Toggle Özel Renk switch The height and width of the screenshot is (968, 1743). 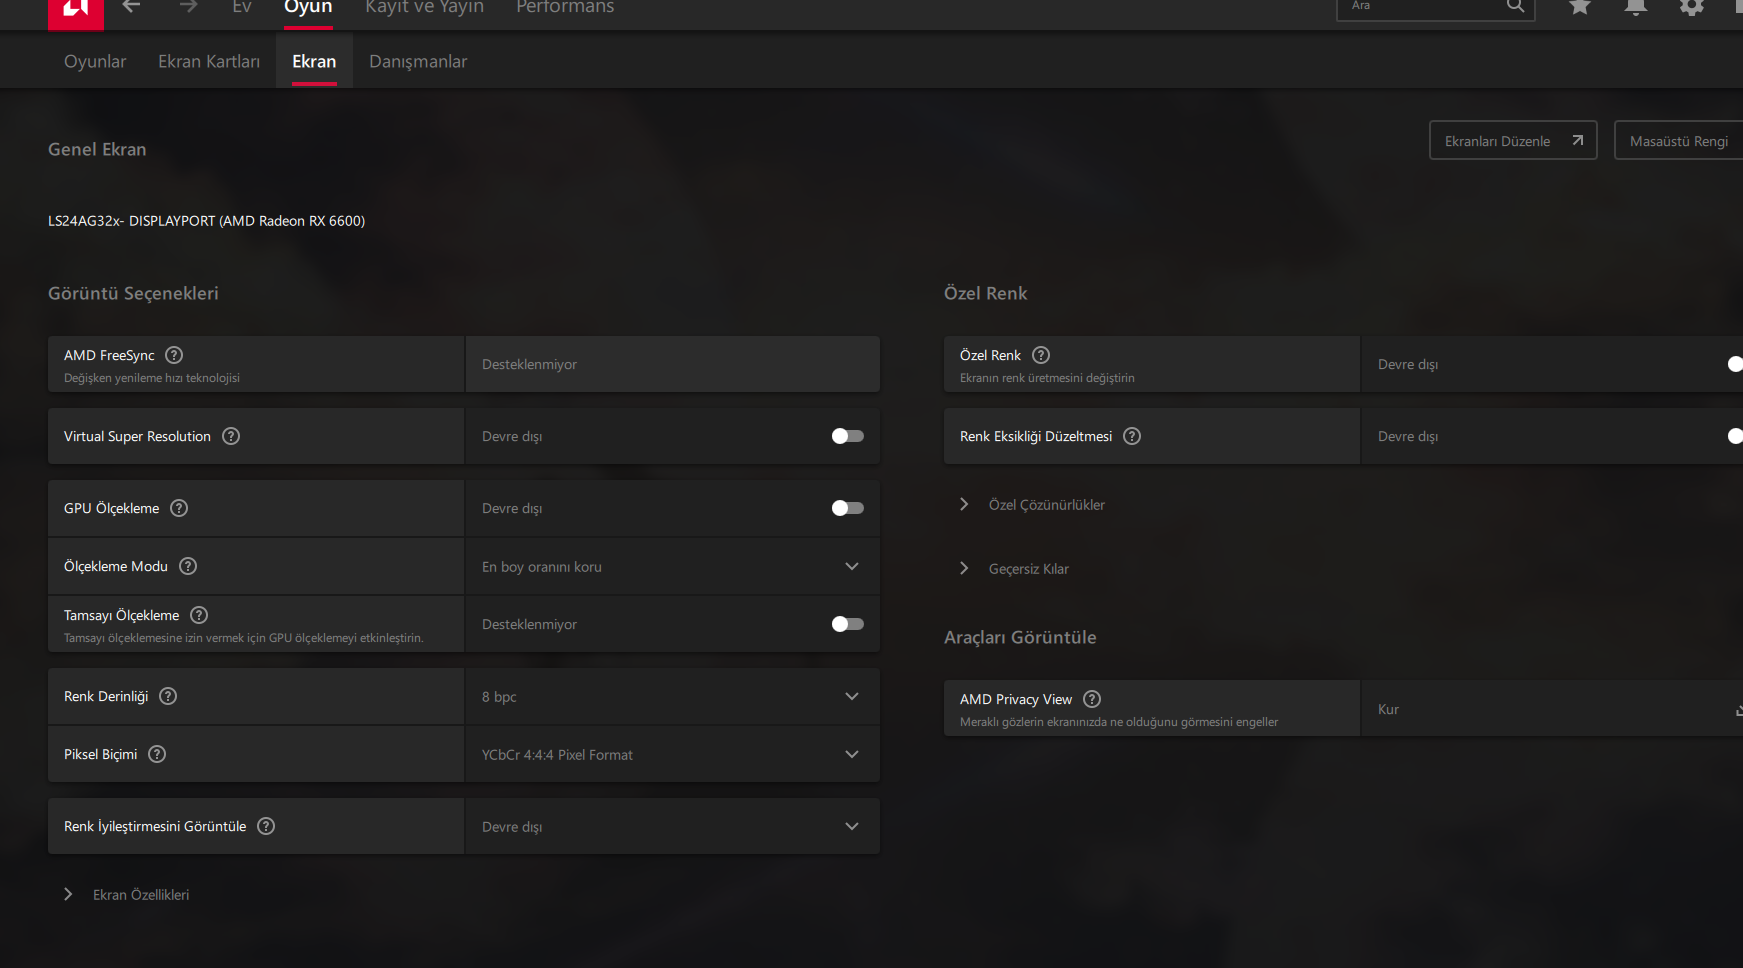point(1735,364)
